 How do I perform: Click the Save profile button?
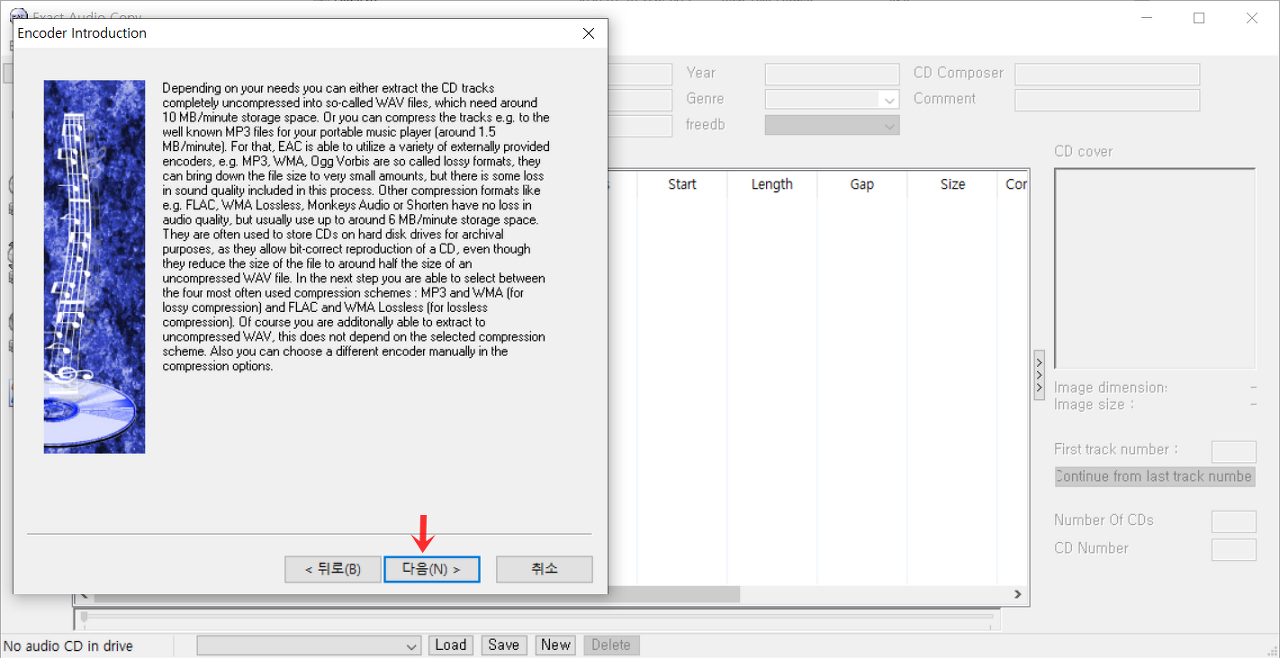[x=503, y=645]
